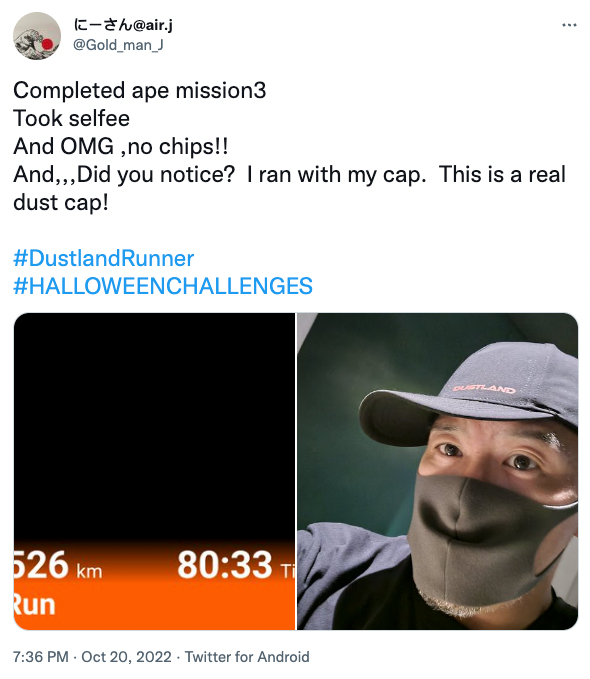Click the orange Run label in image

35,605
